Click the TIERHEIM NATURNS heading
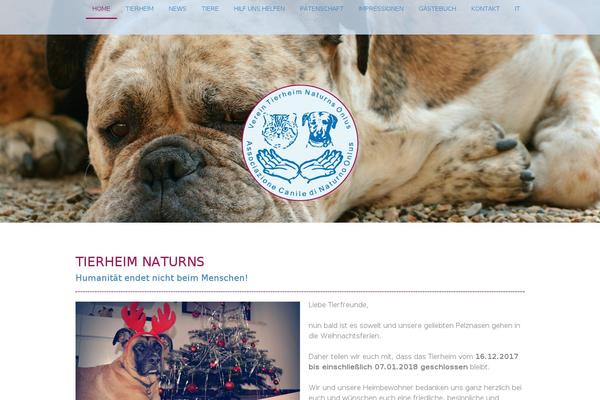This screenshot has width=600, height=400. click(140, 262)
